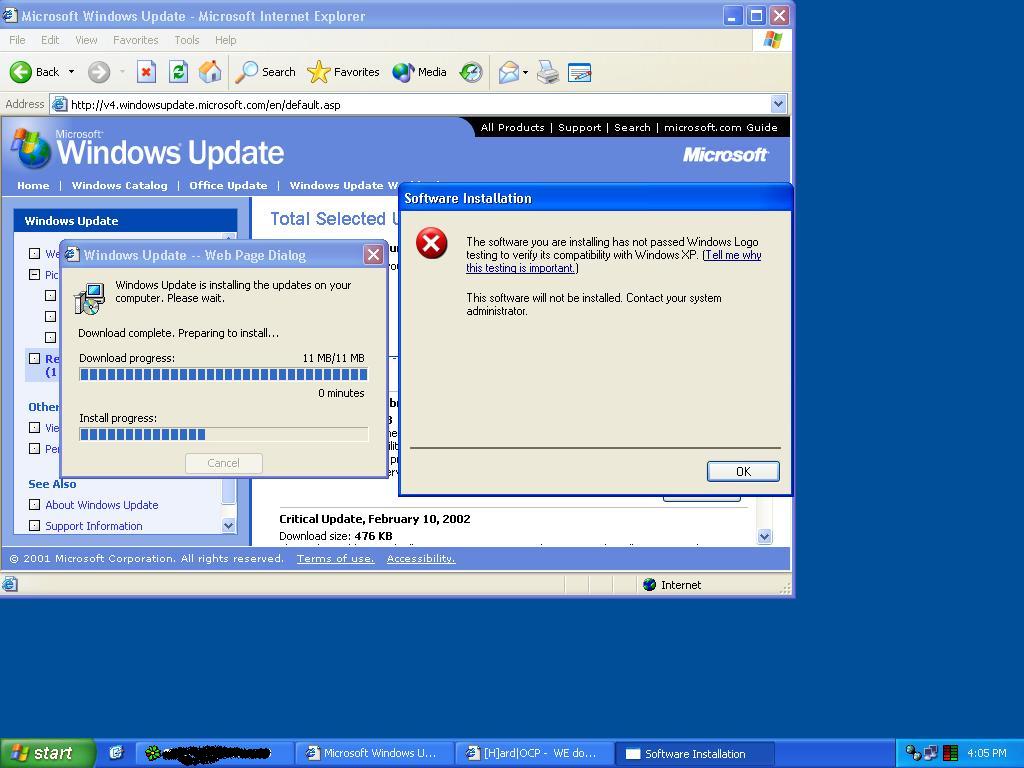Click the Review and install updates bullet box
Image resolution: width=1024 pixels, height=768 pixels.
click(35, 359)
